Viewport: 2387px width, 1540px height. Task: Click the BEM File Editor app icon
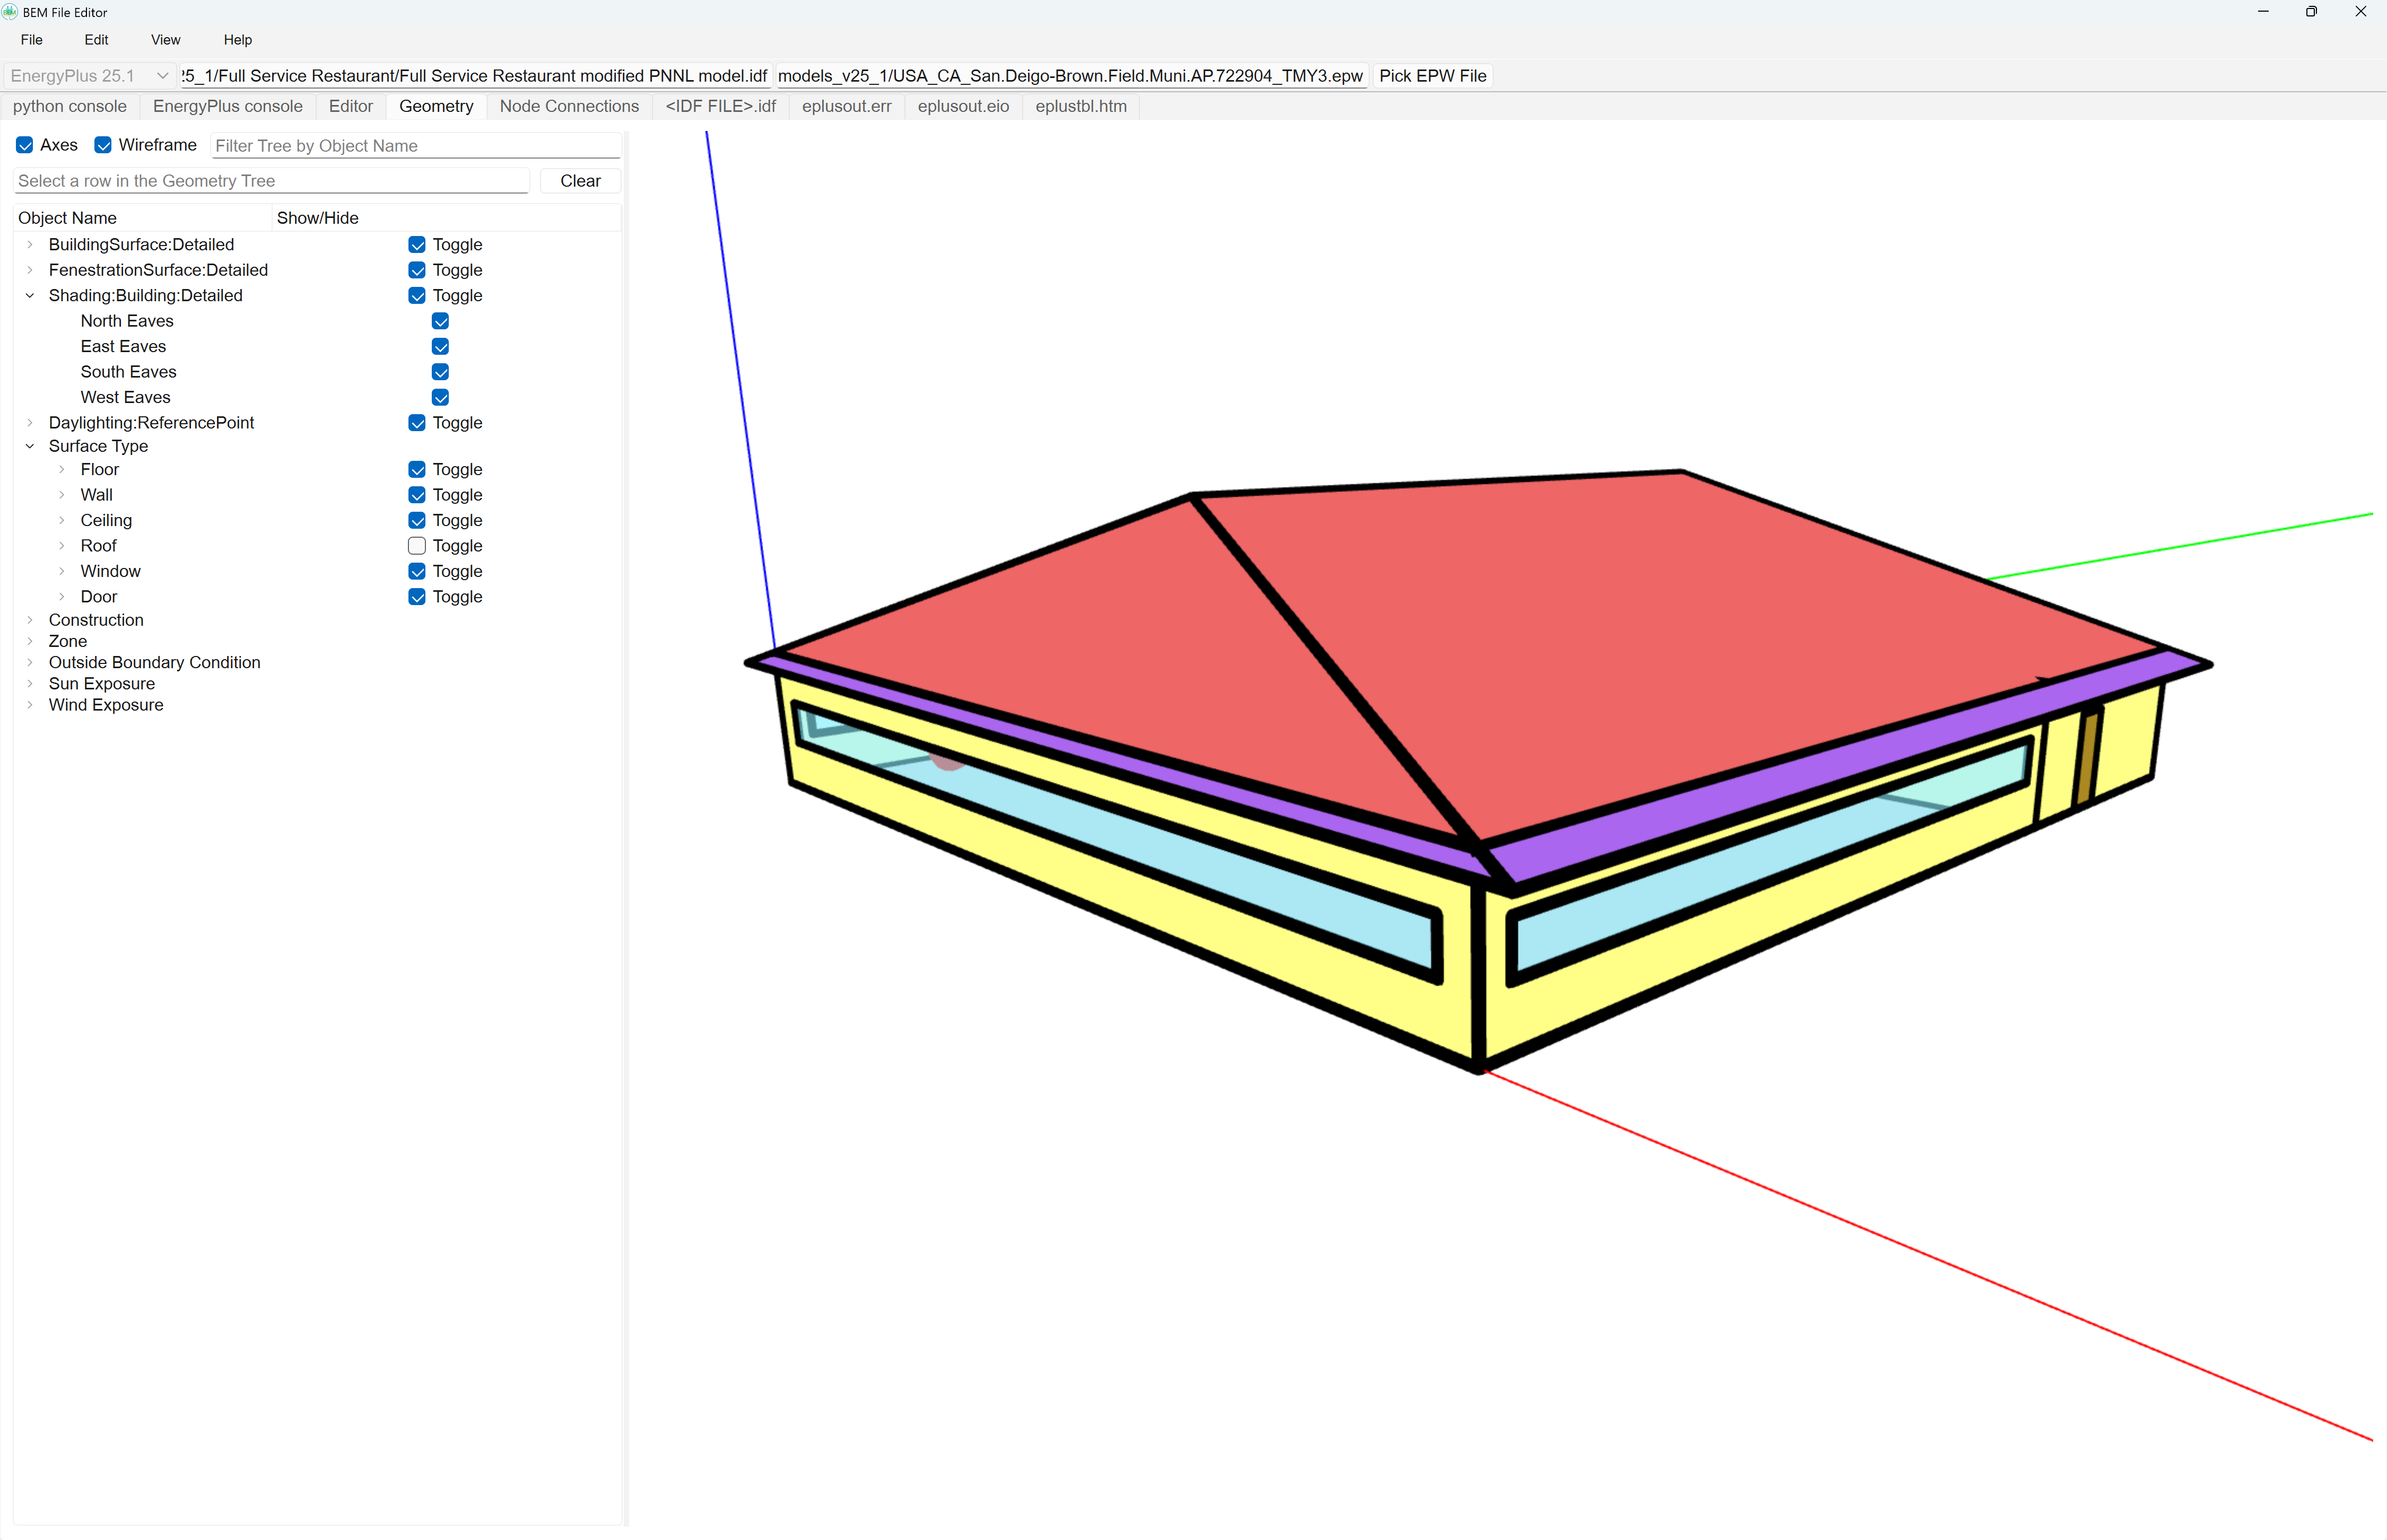pyautogui.click(x=10, y=12)
